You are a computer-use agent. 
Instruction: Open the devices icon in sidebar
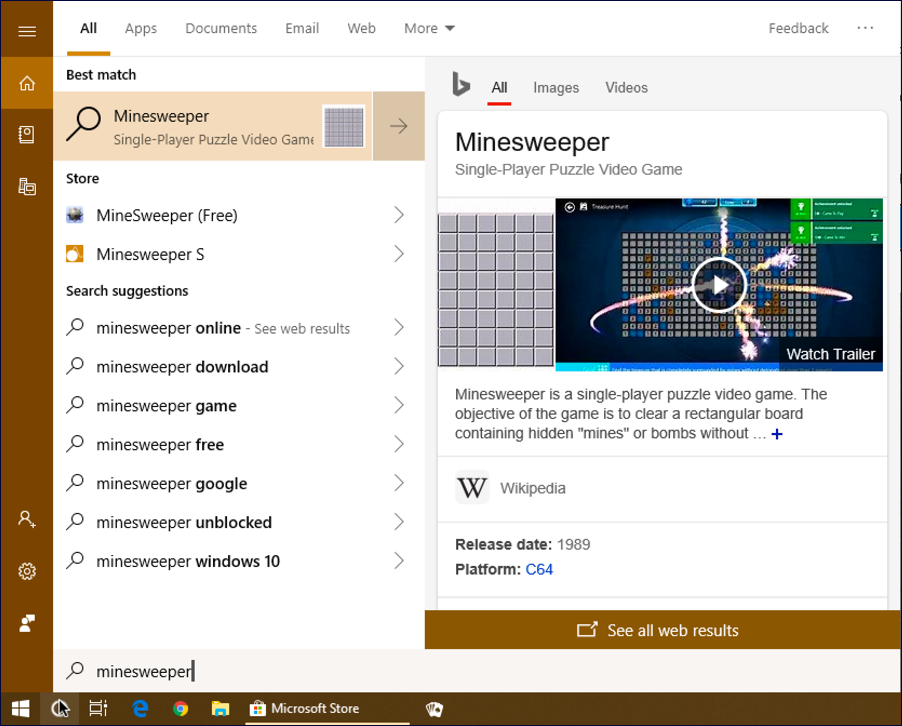tap(27, 186)
